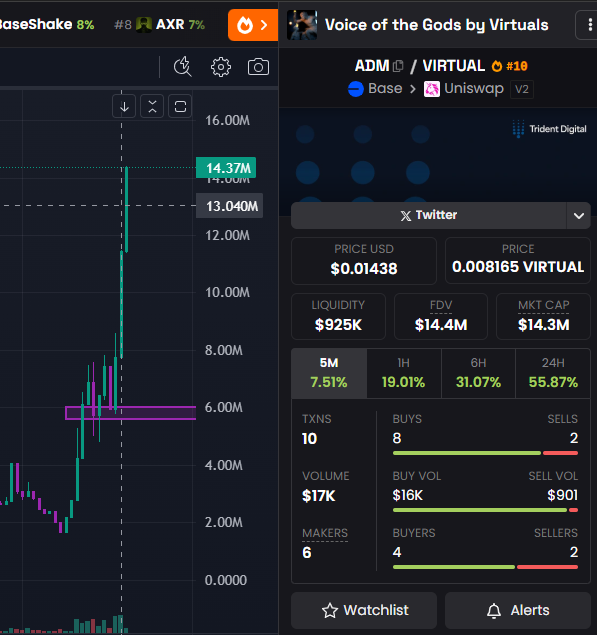Open chart settings gear icon

coord(221,67)
